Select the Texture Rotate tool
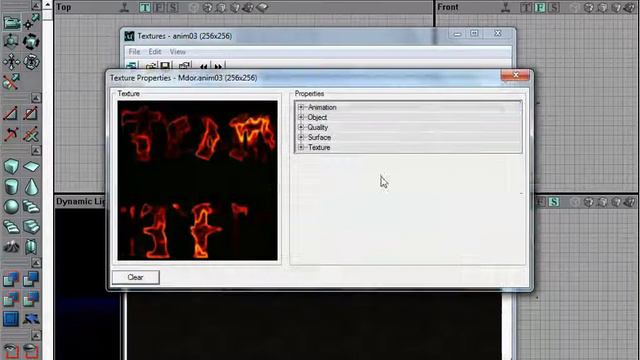This screenshot has width=640, height=360. tap(31, 62)
